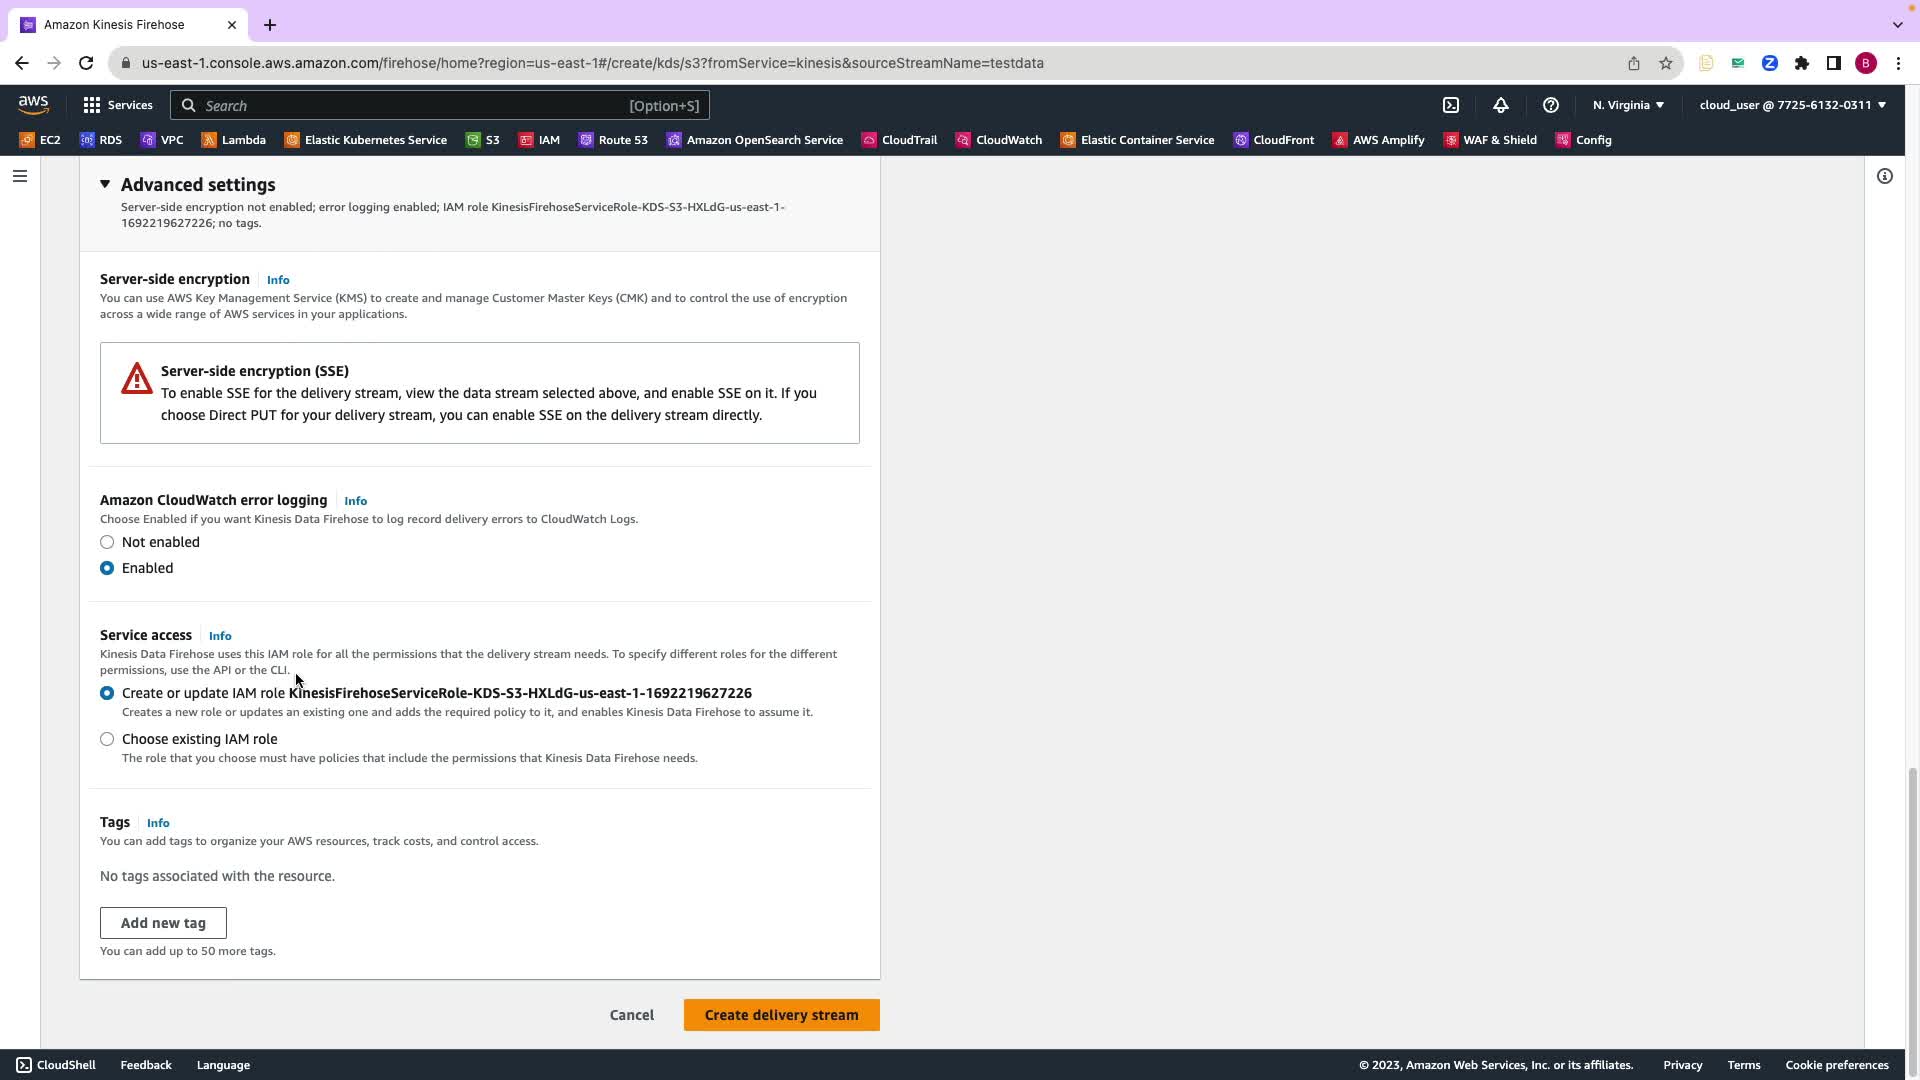Switch to Amazon Kinesis Firehose browser tab
Screen dimensions: 1920x1080
[114, 24]
